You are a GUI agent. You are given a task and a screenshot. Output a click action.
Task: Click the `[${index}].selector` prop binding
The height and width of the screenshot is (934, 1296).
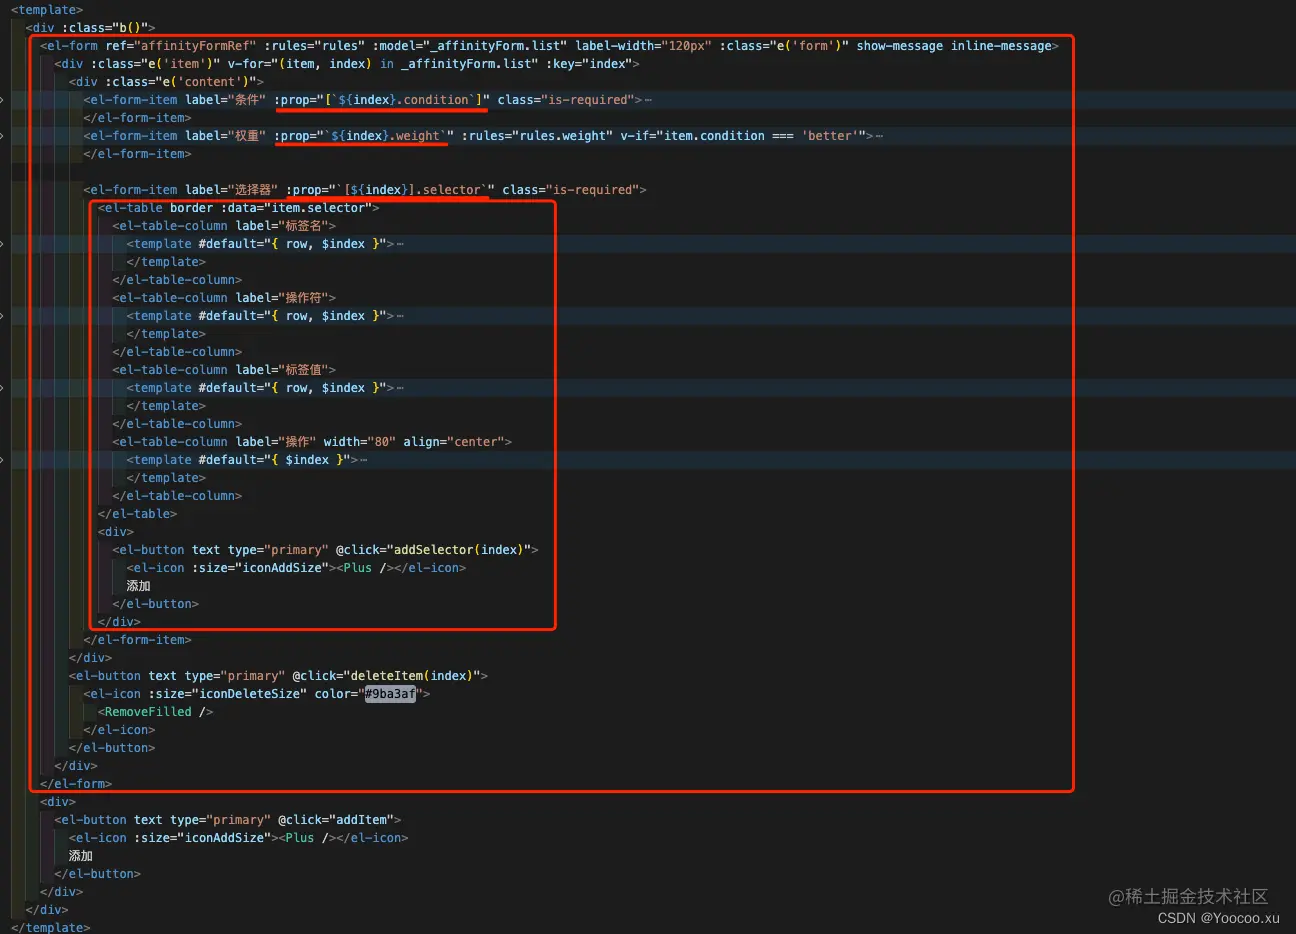coord(390,190)
